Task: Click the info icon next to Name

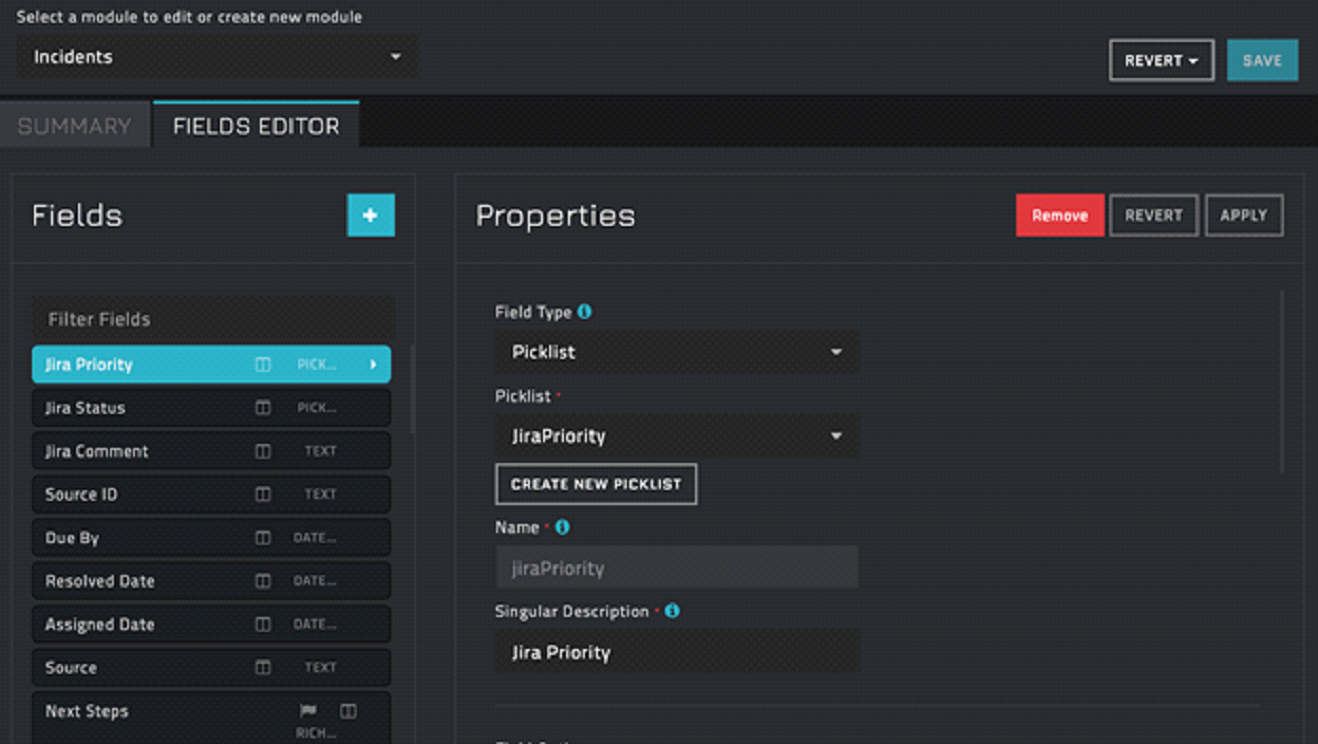Action: [562, 527]
